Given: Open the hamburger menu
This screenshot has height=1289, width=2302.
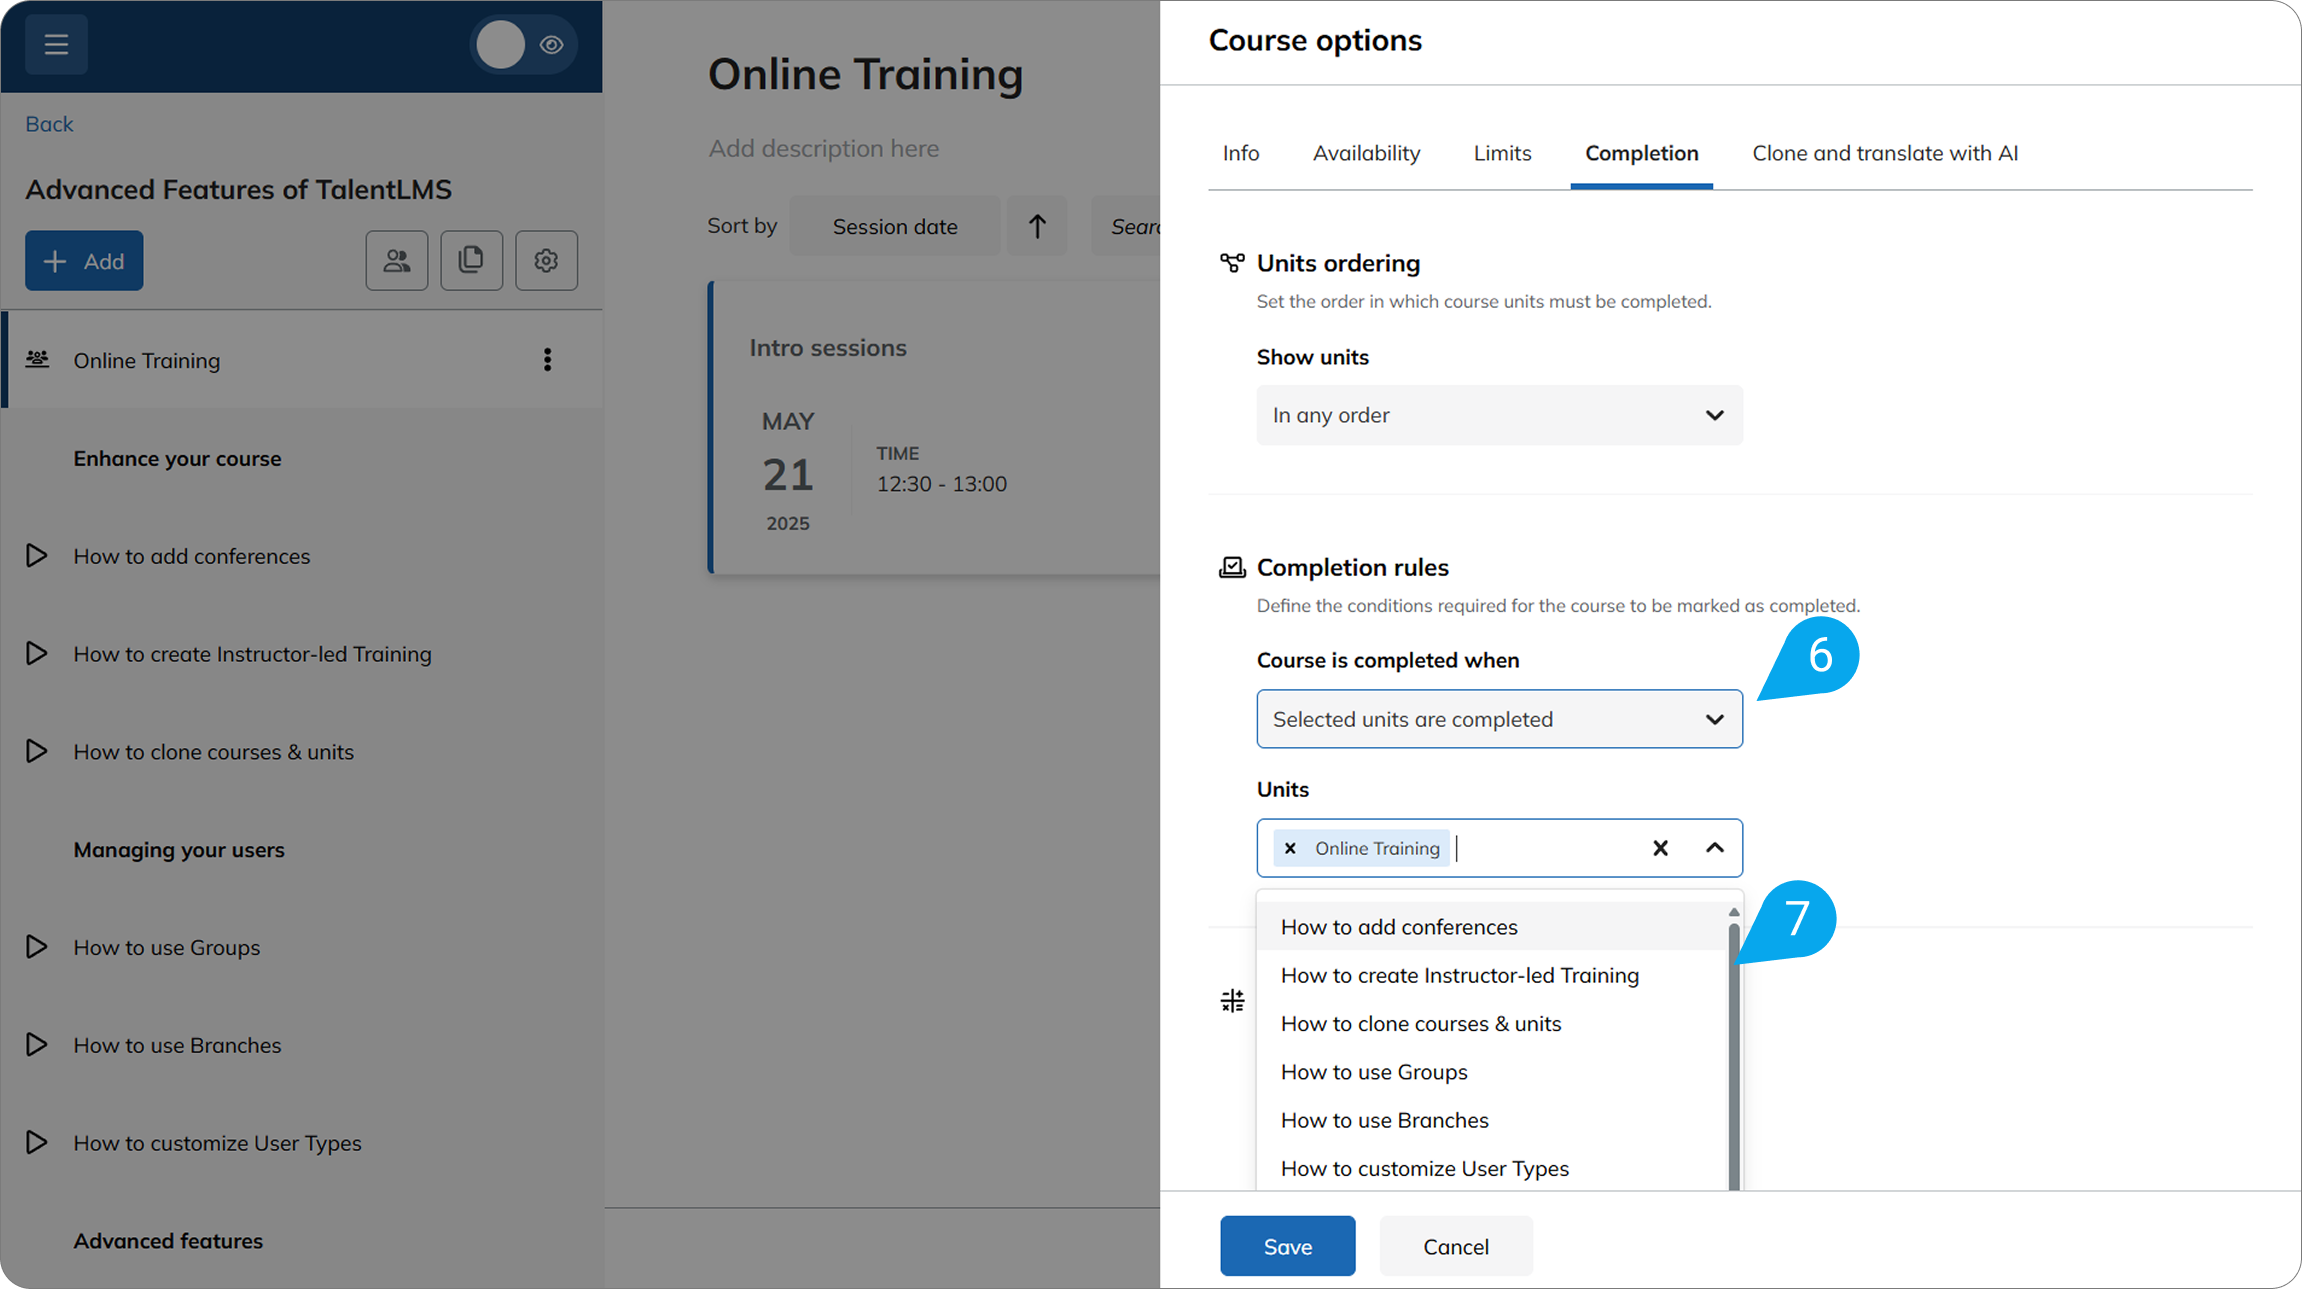Looking at the screenshot, I should [56, 44].
